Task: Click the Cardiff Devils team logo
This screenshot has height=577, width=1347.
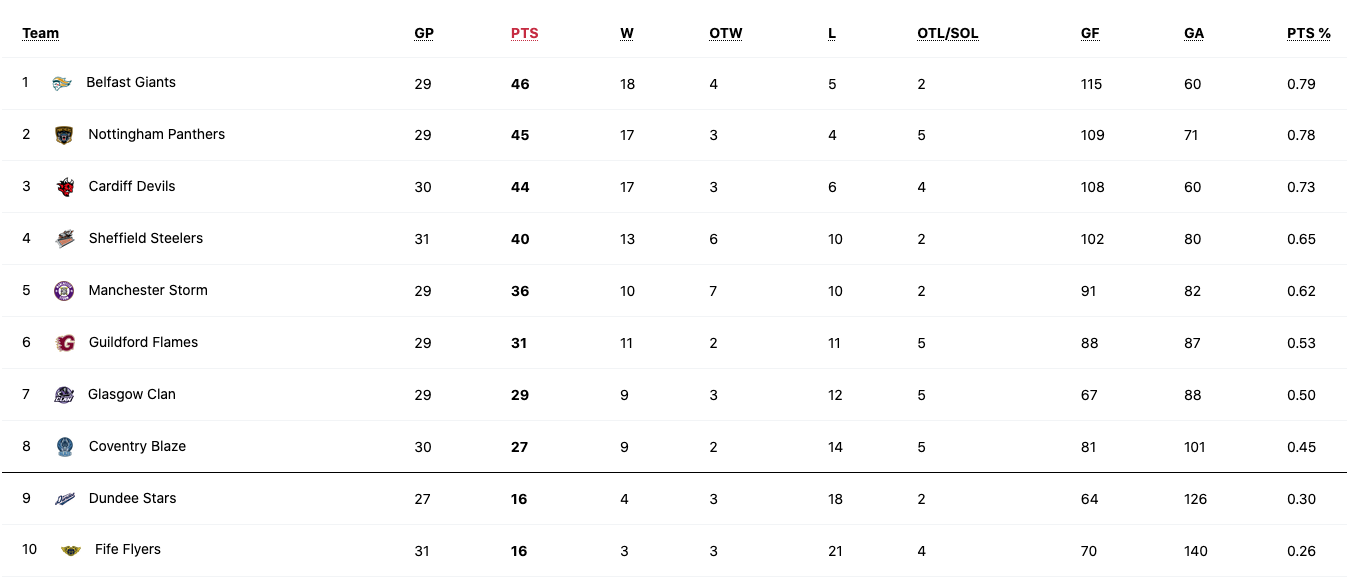Action: pyautogui.click(x=64, y=187)
